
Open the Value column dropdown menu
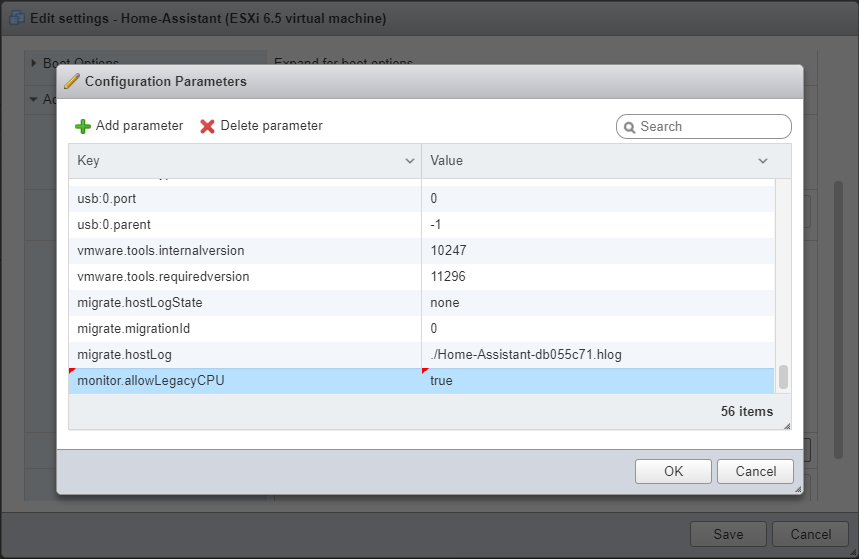[x=763, y=161]
